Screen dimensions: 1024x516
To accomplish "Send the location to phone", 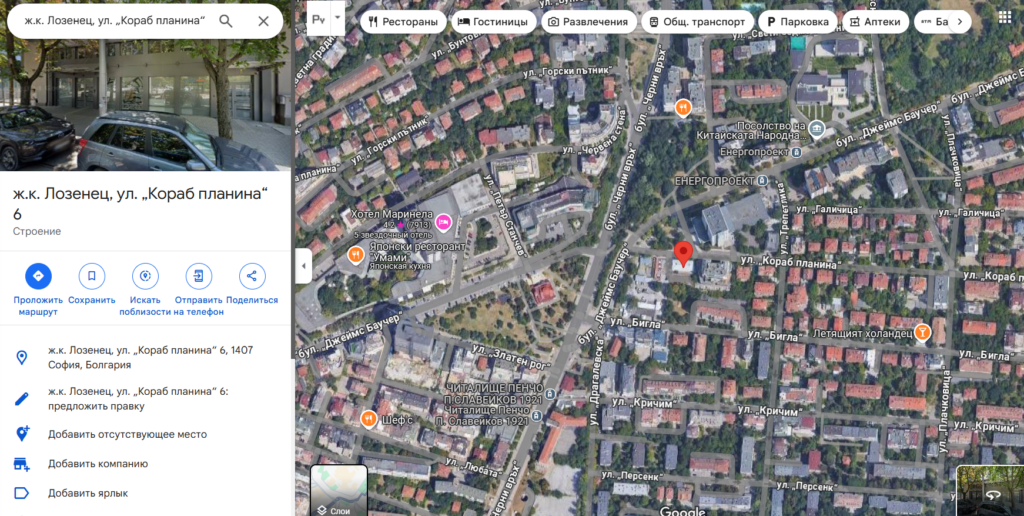I will 198,276.
